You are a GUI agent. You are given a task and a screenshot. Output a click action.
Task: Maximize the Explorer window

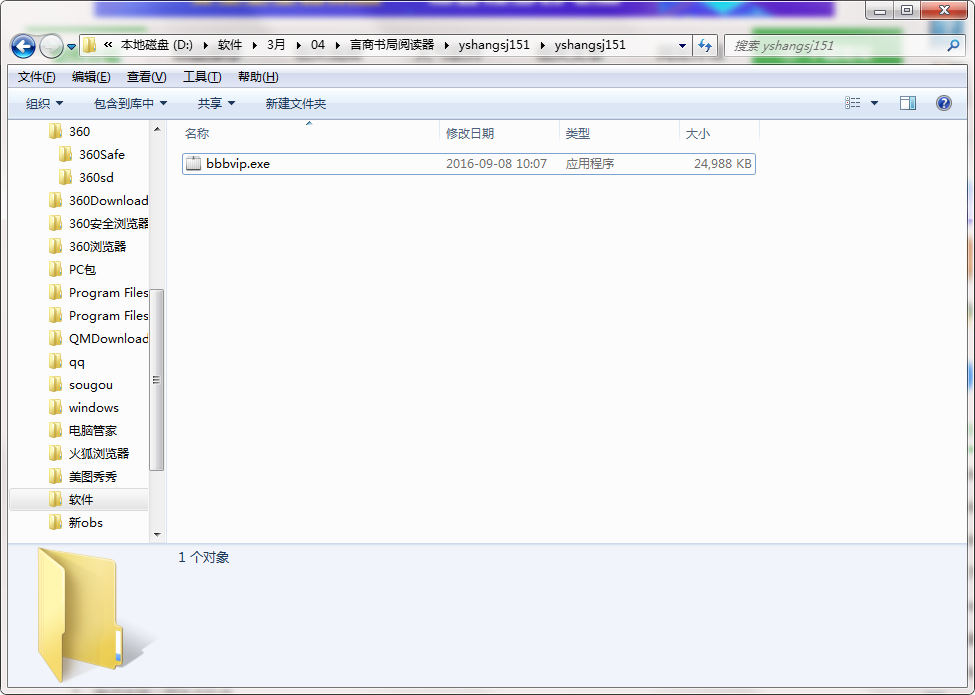pos(907,10)
